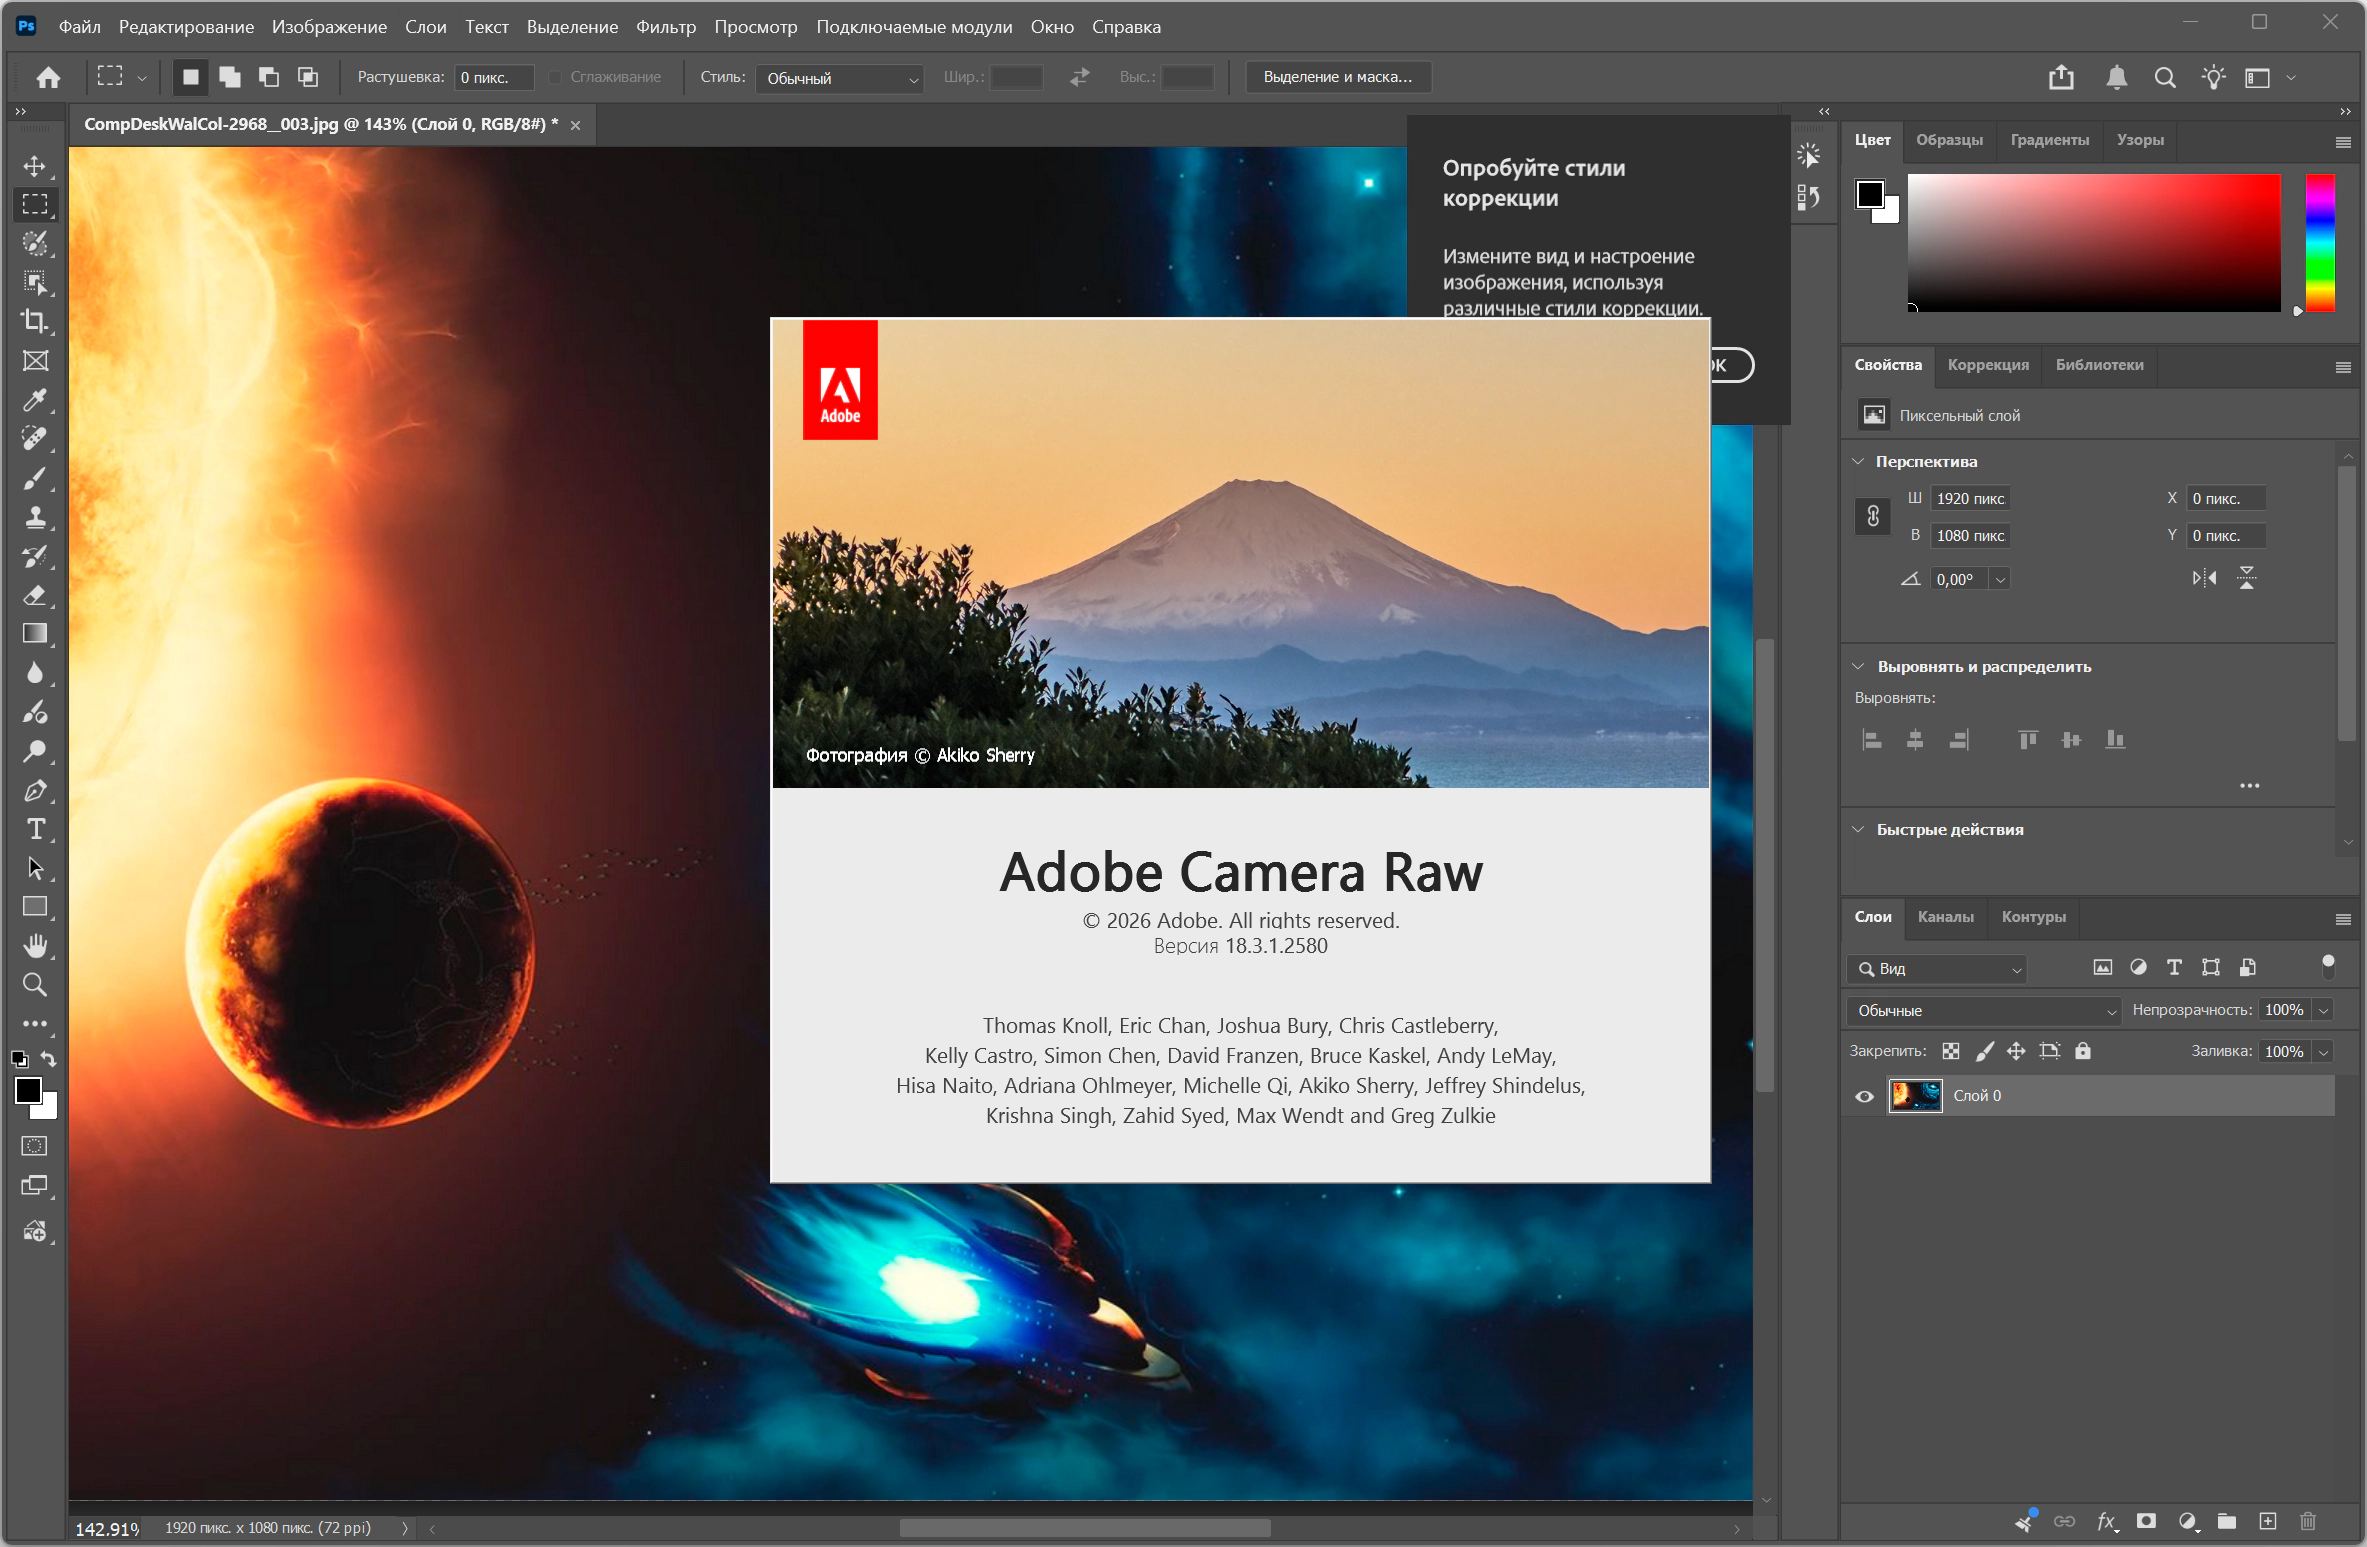
Task: Pick a color in the color field
Action: 2094,242
